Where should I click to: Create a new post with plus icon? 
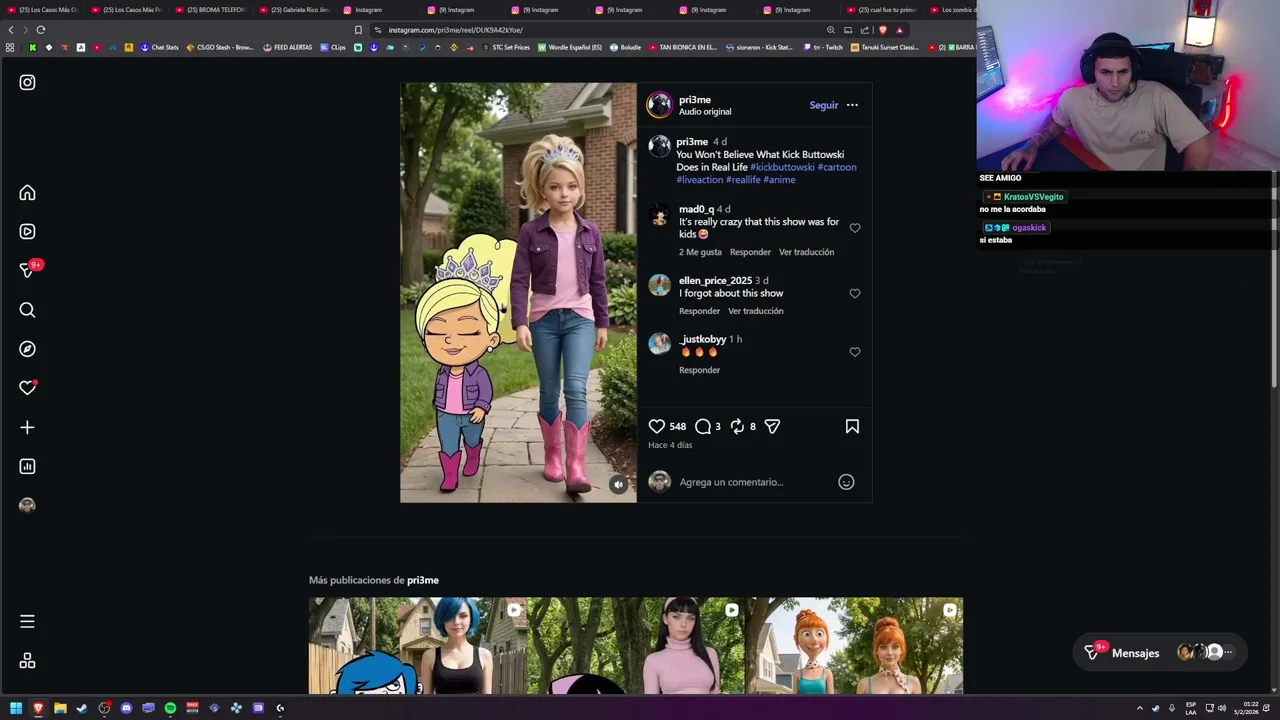27,427
